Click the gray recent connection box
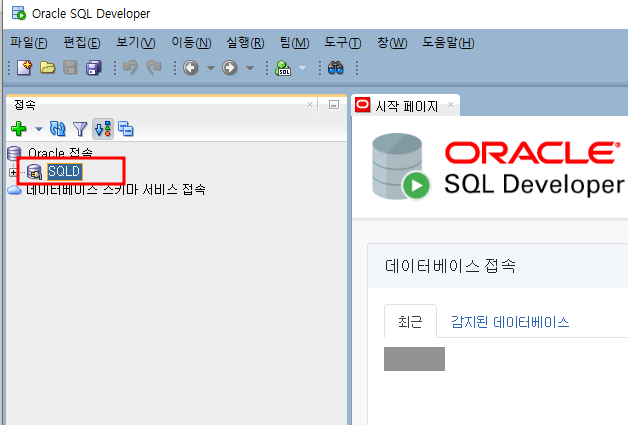 (414, 359)
